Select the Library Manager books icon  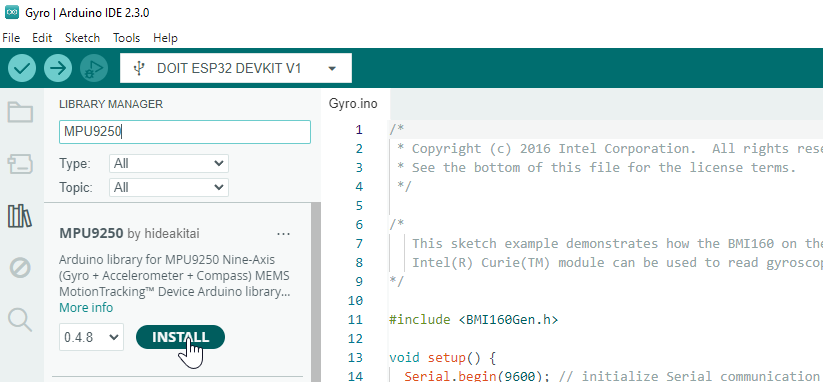[20, 216]
